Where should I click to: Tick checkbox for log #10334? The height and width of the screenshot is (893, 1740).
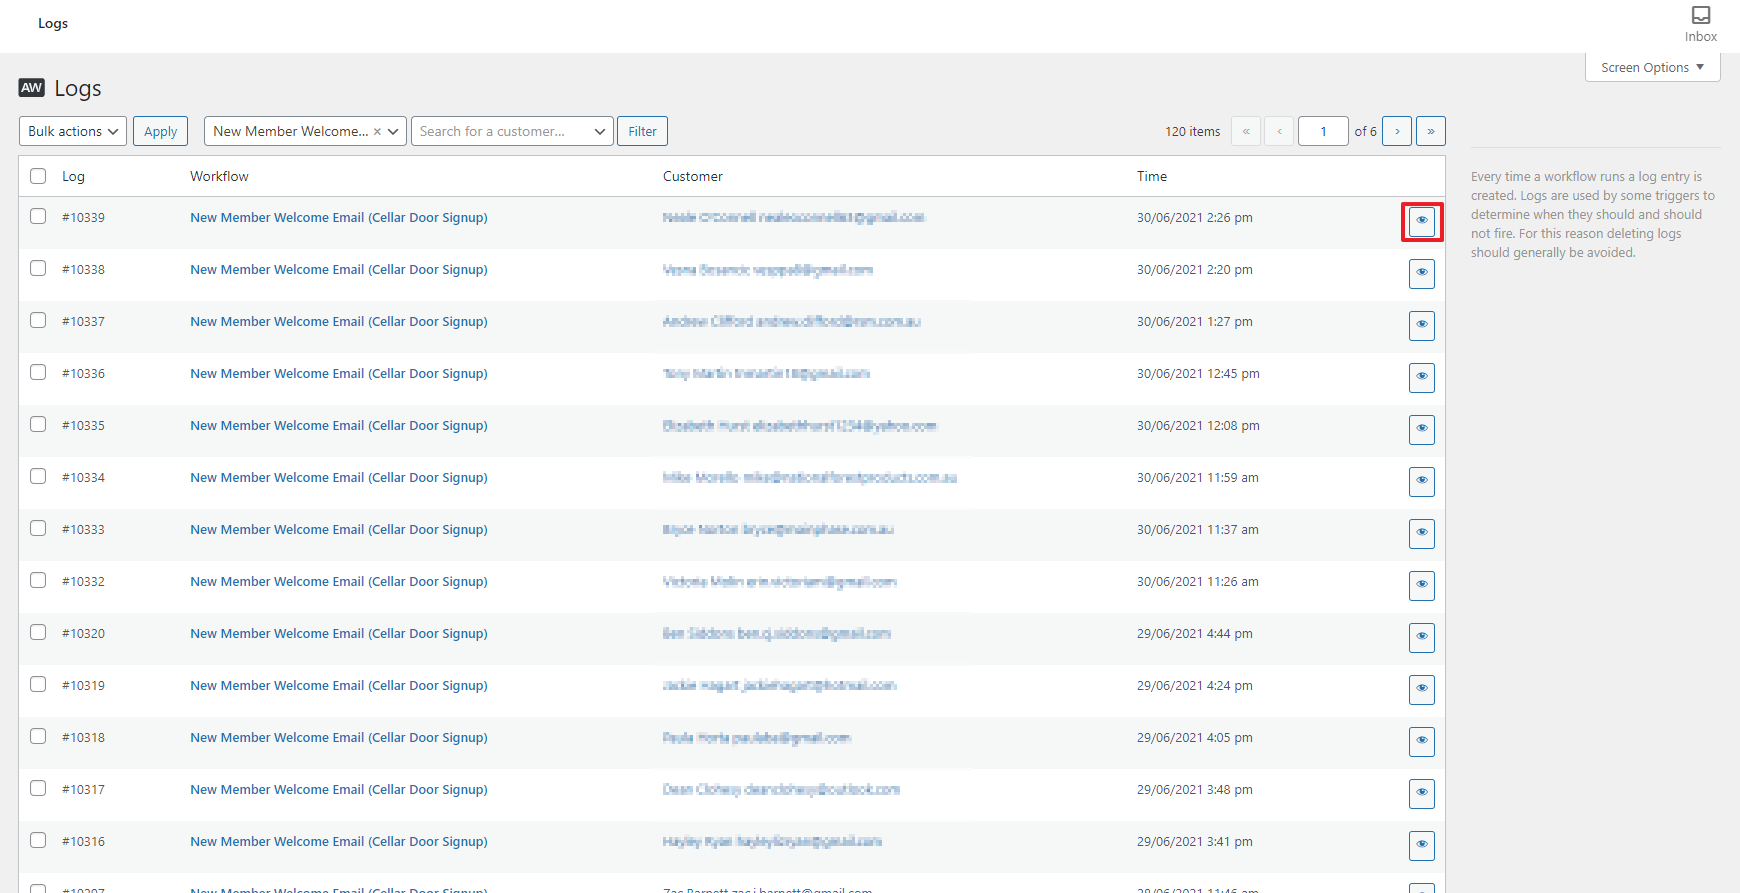coord(38,476)
